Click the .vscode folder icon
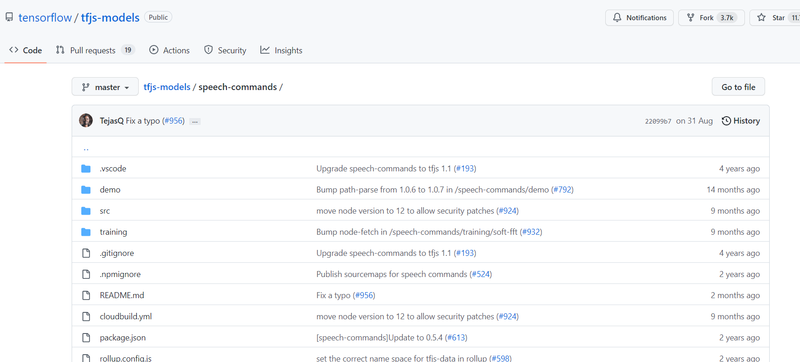The image size is (800, 362). (x=86, y=169)
